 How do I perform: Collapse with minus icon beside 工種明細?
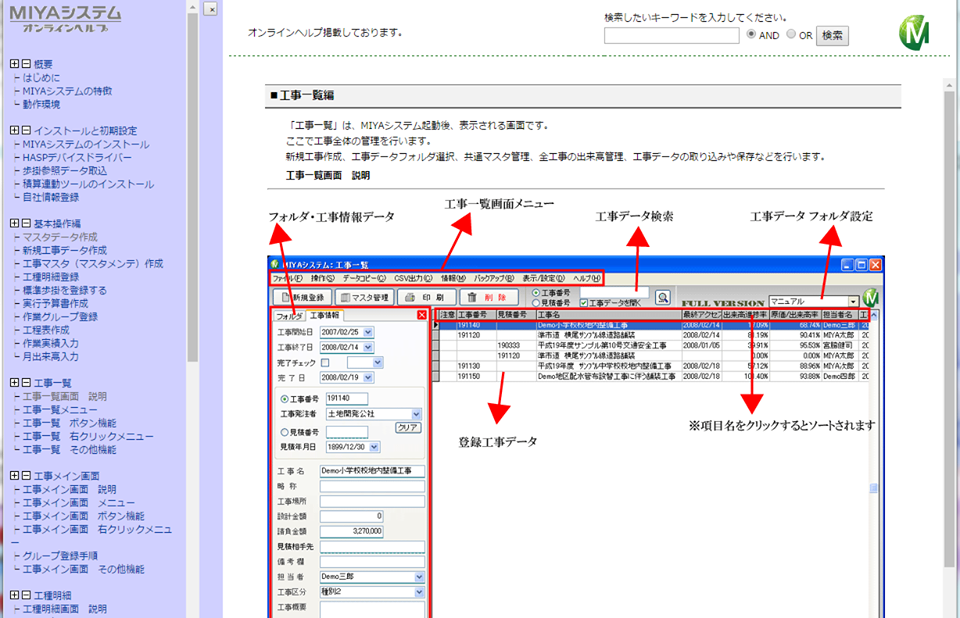[x=26, y=595]
